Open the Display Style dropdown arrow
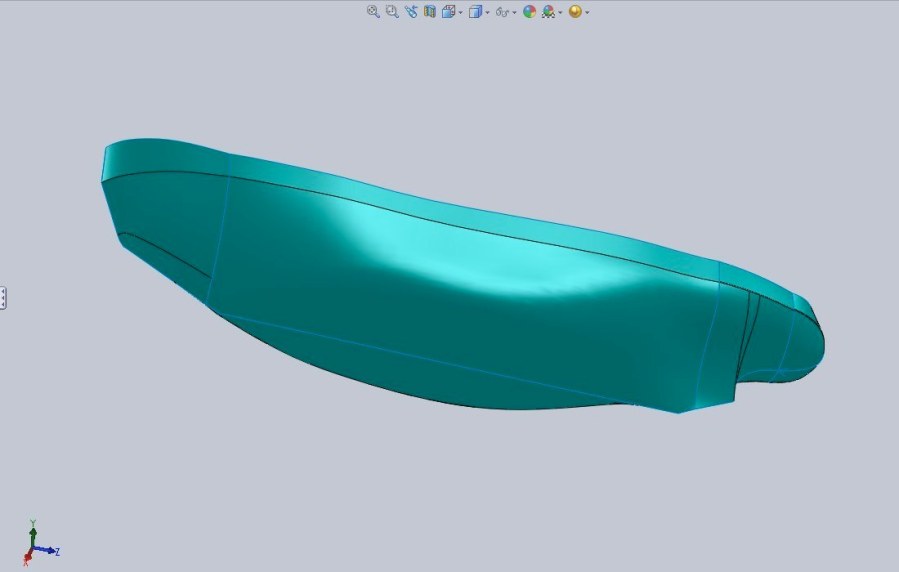This screenshot has height=572, width=899. (x=487, y=13)
